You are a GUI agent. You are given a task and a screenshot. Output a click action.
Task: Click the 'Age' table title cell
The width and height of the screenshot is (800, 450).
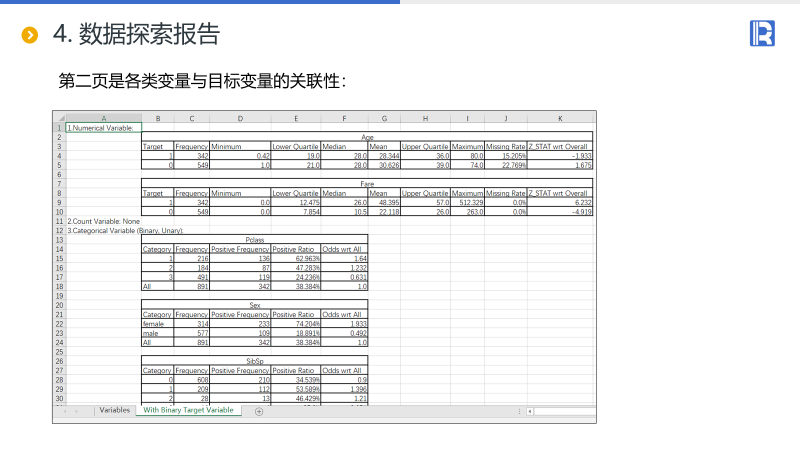[x=367, y=137]
